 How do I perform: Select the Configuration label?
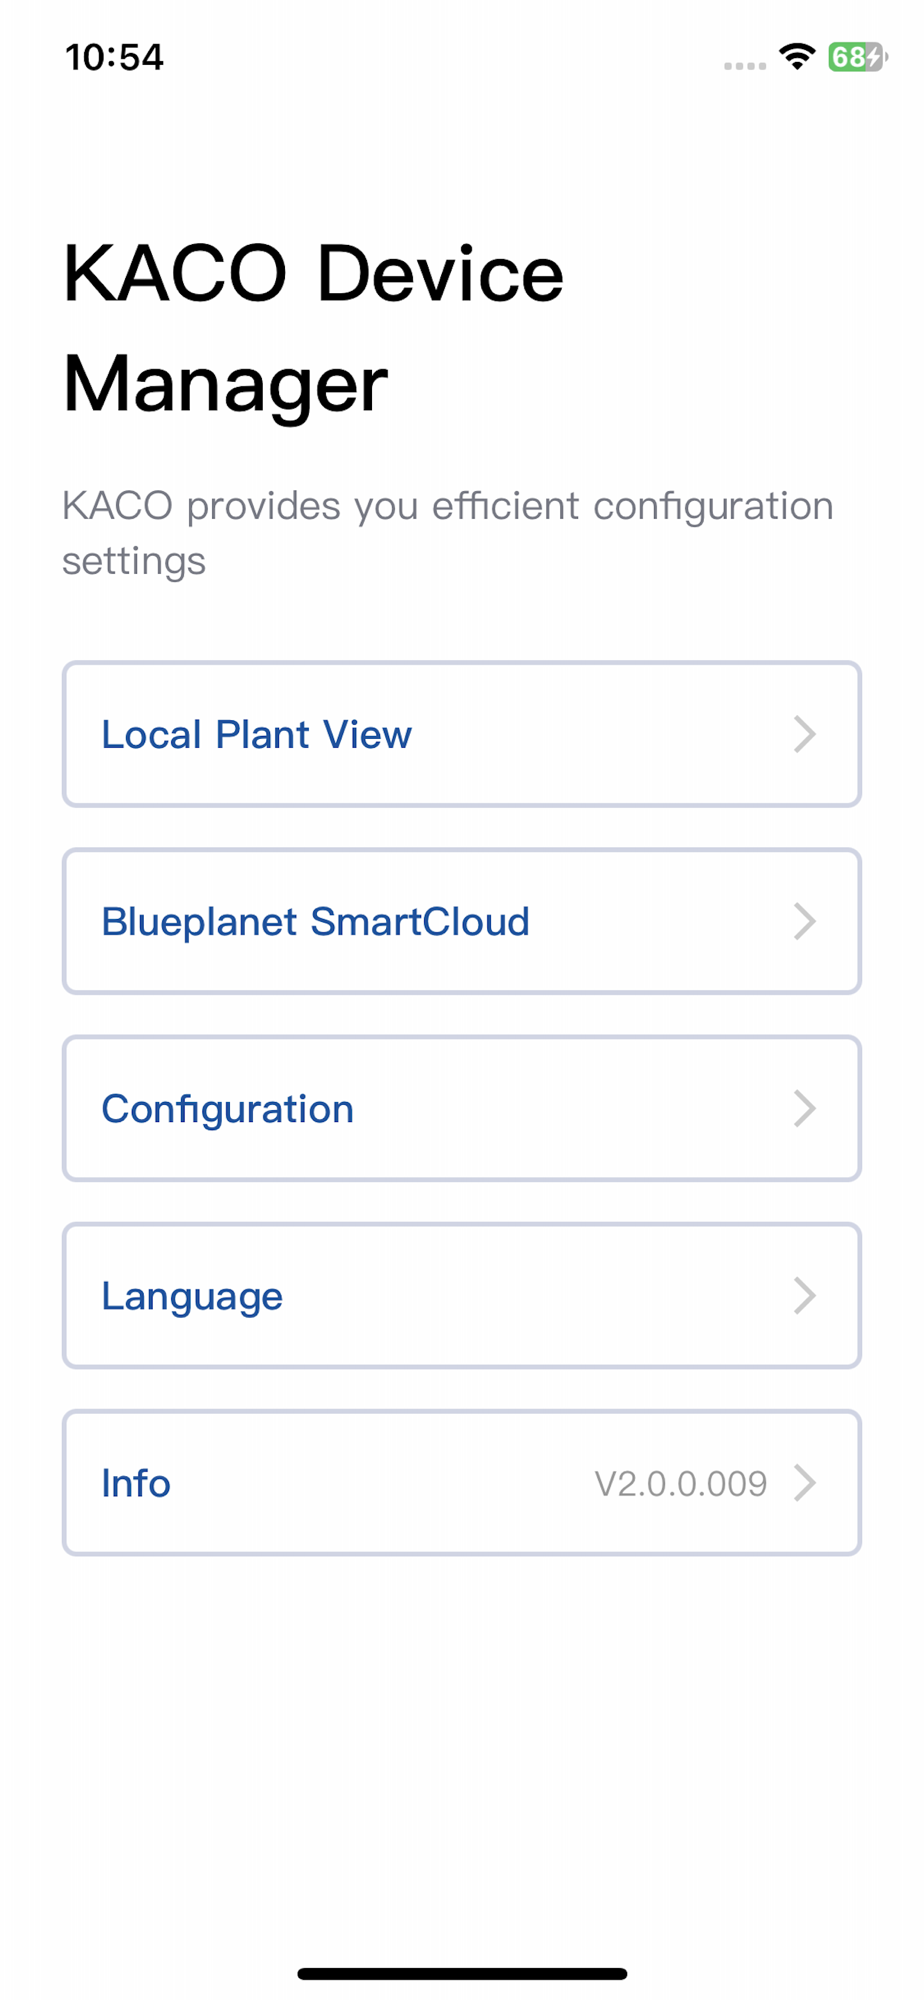(x=228, y=1109)
